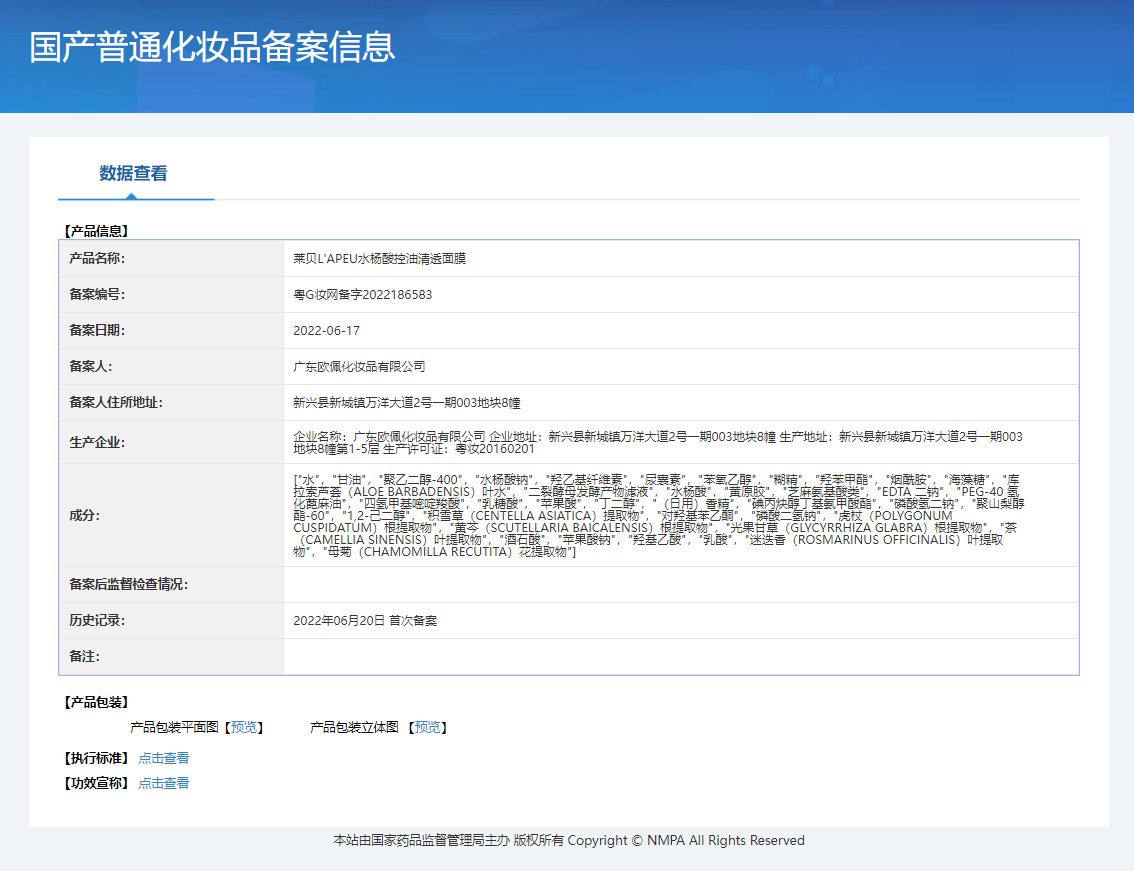Viewport: 1134px width, 871px height.
Task: Click 点击查看 next to 执行标准
Action: [164, 759]
